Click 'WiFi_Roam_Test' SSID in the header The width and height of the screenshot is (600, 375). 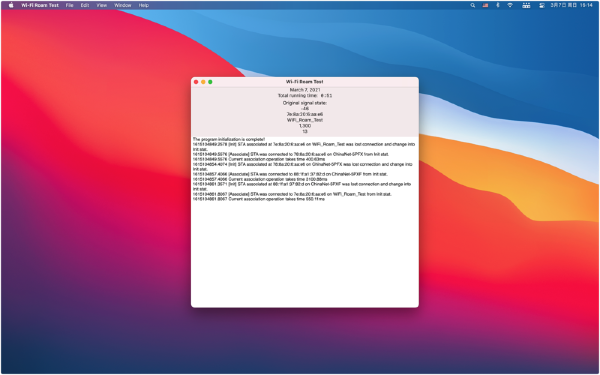point(305,120)
